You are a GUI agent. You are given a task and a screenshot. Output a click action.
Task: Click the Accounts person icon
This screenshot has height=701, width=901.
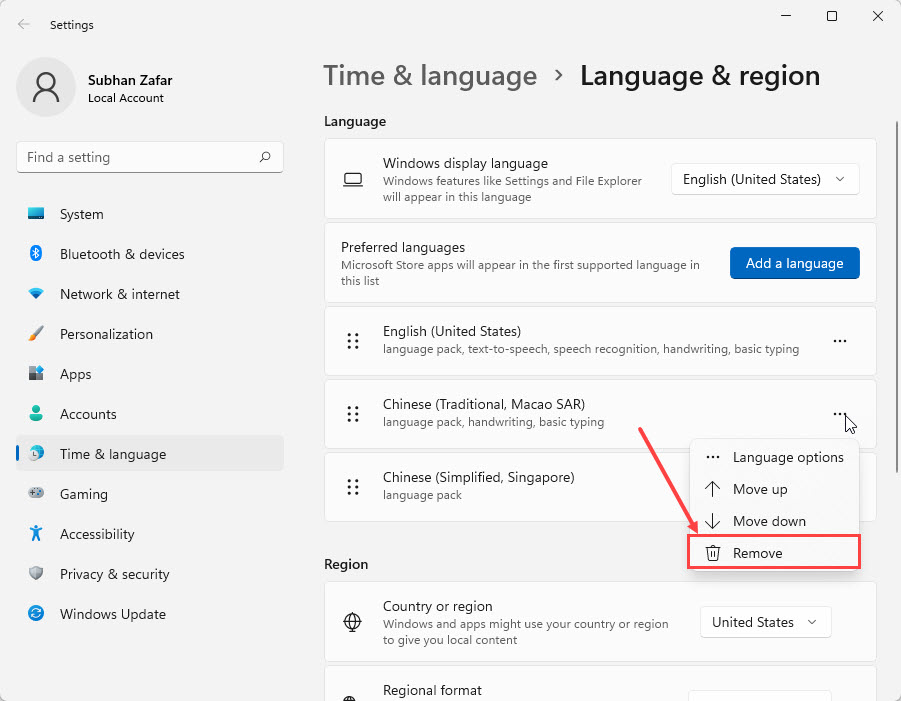tap(36, 413)
